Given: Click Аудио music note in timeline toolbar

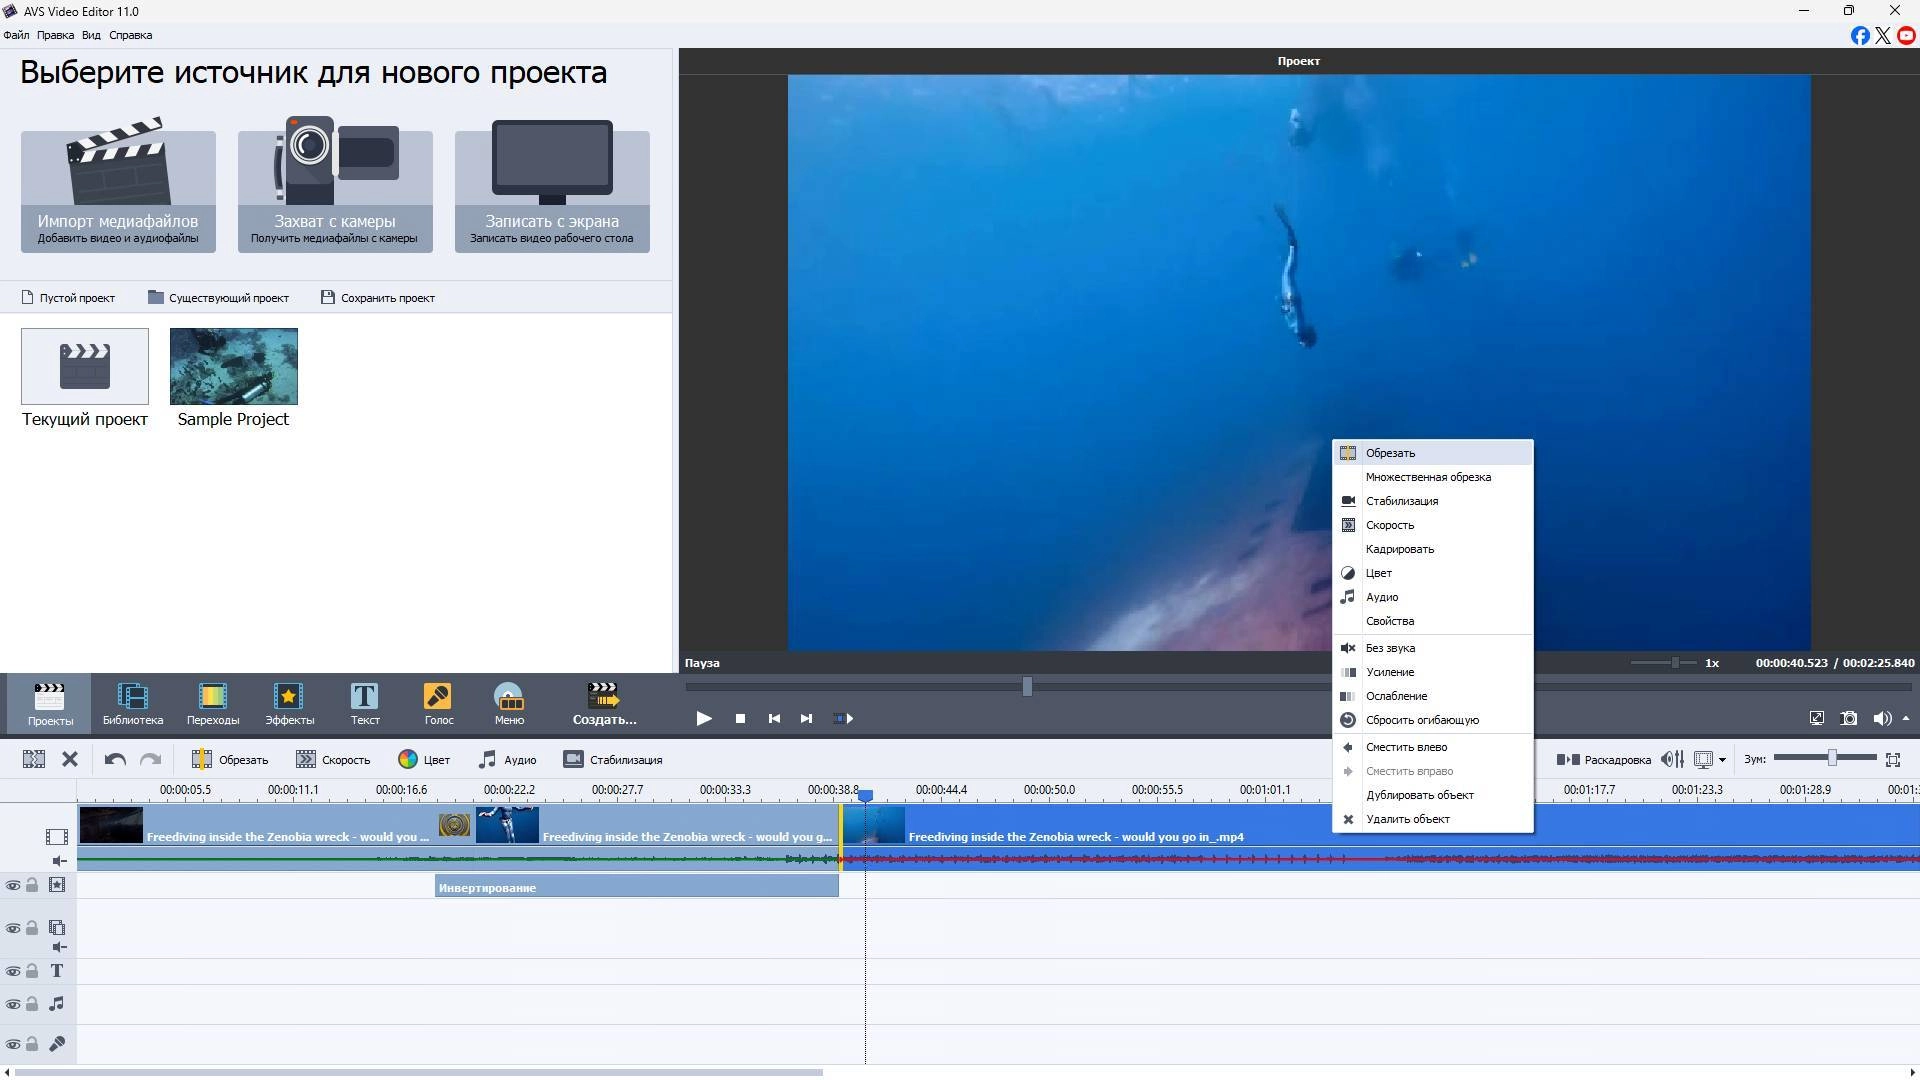Looking at the screenshot, I should pos(507,760).
